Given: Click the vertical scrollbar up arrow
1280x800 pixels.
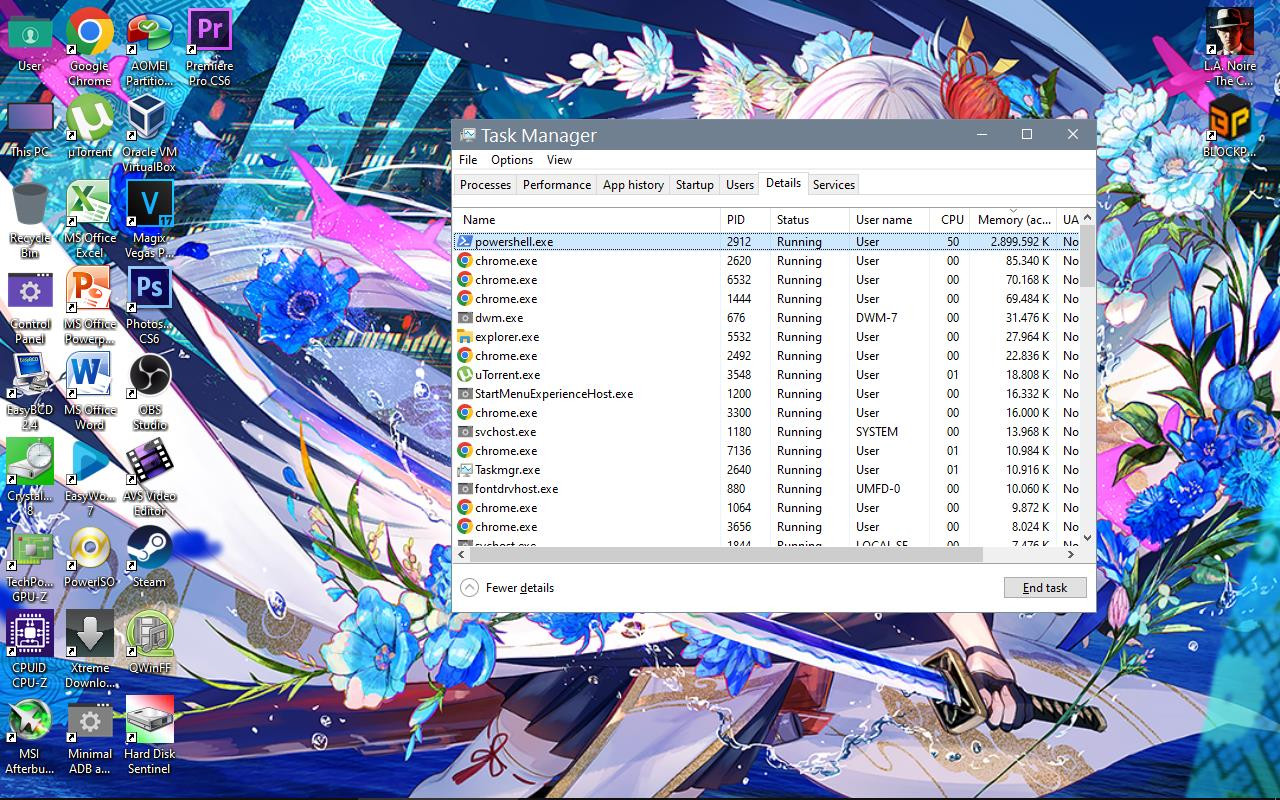Looking at the screenshot, I should point(1087,217).
